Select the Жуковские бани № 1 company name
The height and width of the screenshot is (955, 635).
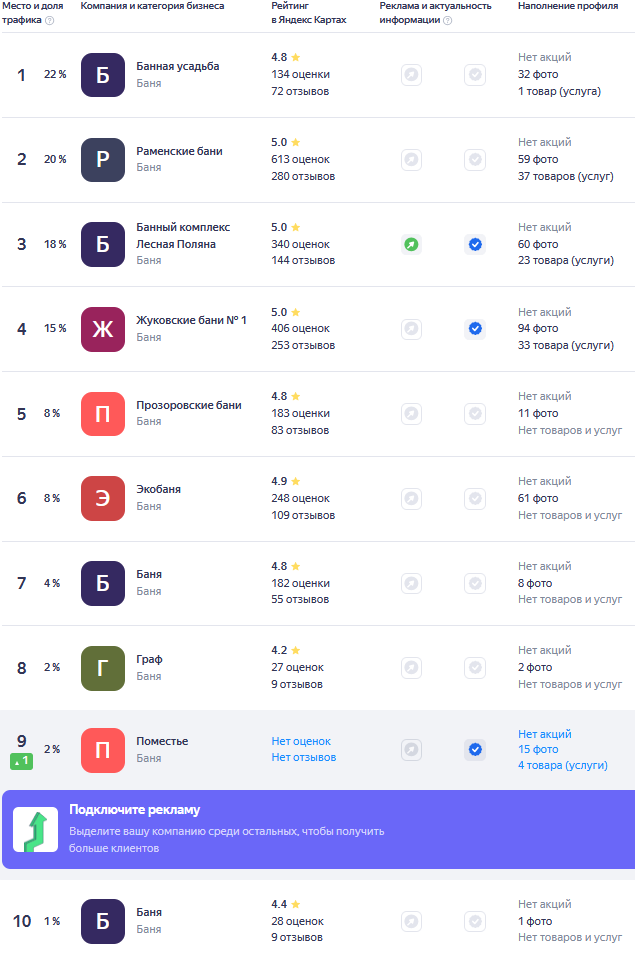(191, 320)
